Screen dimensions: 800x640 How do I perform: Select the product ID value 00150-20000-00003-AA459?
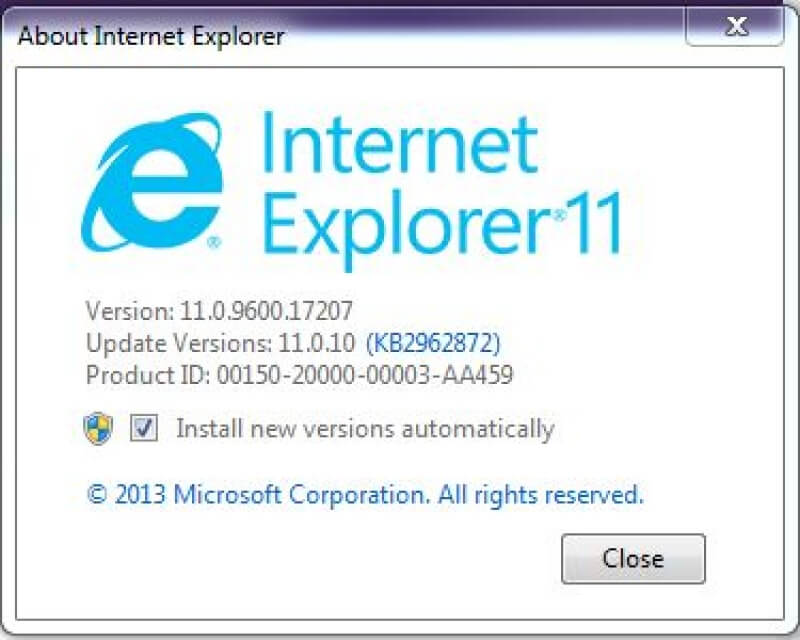(x=364, y=375)
